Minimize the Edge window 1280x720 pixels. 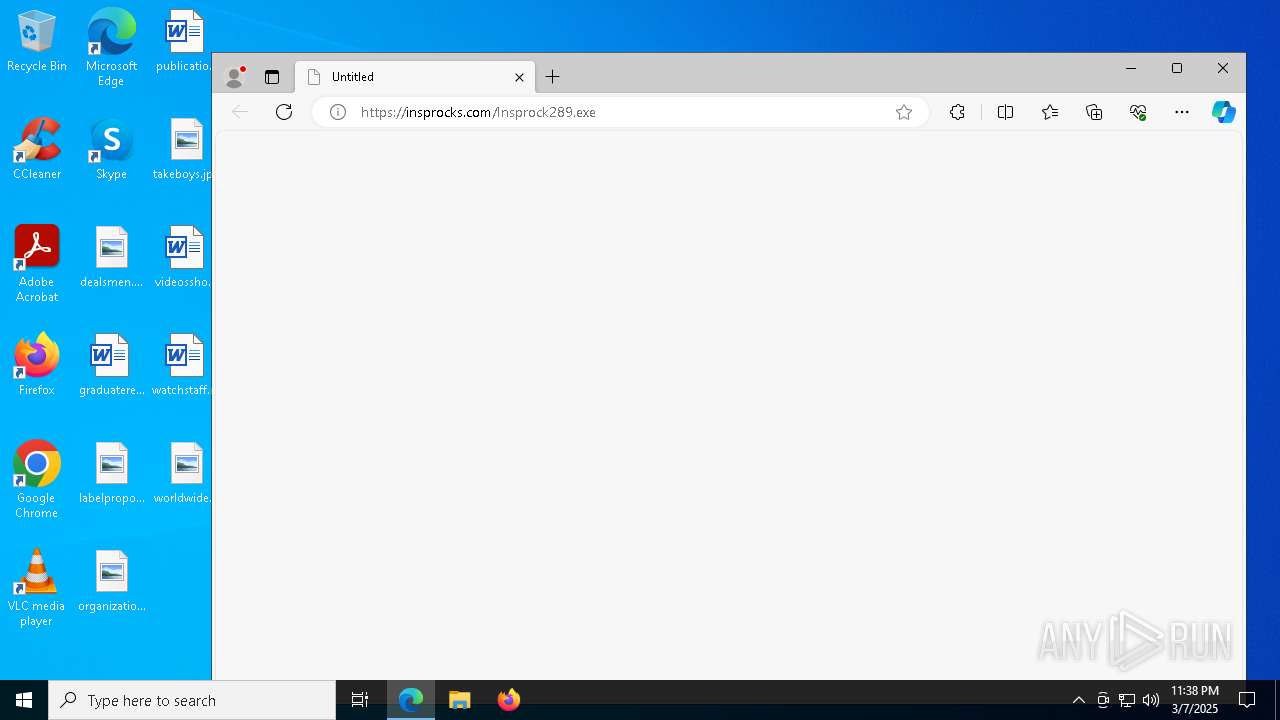click(1131, 68)
